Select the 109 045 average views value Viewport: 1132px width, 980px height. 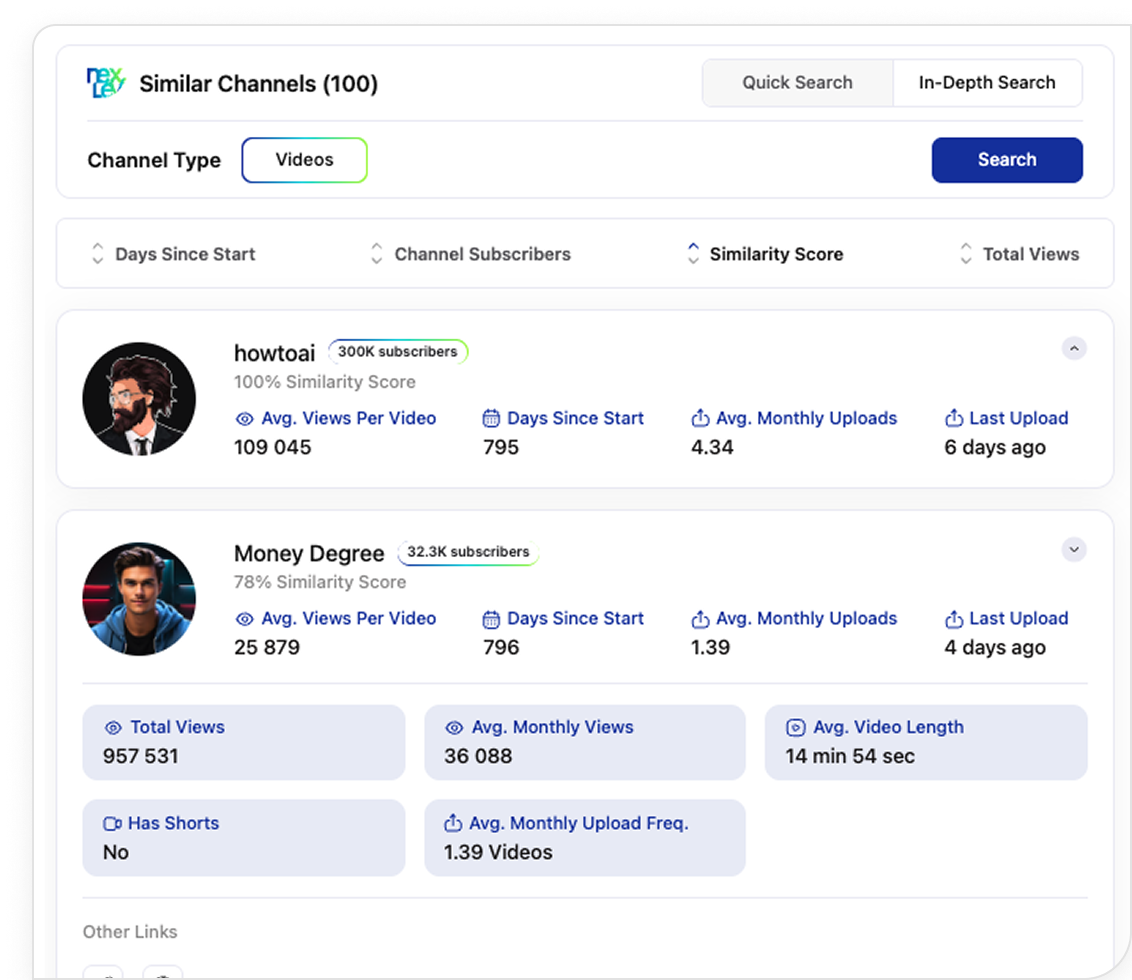273,448
